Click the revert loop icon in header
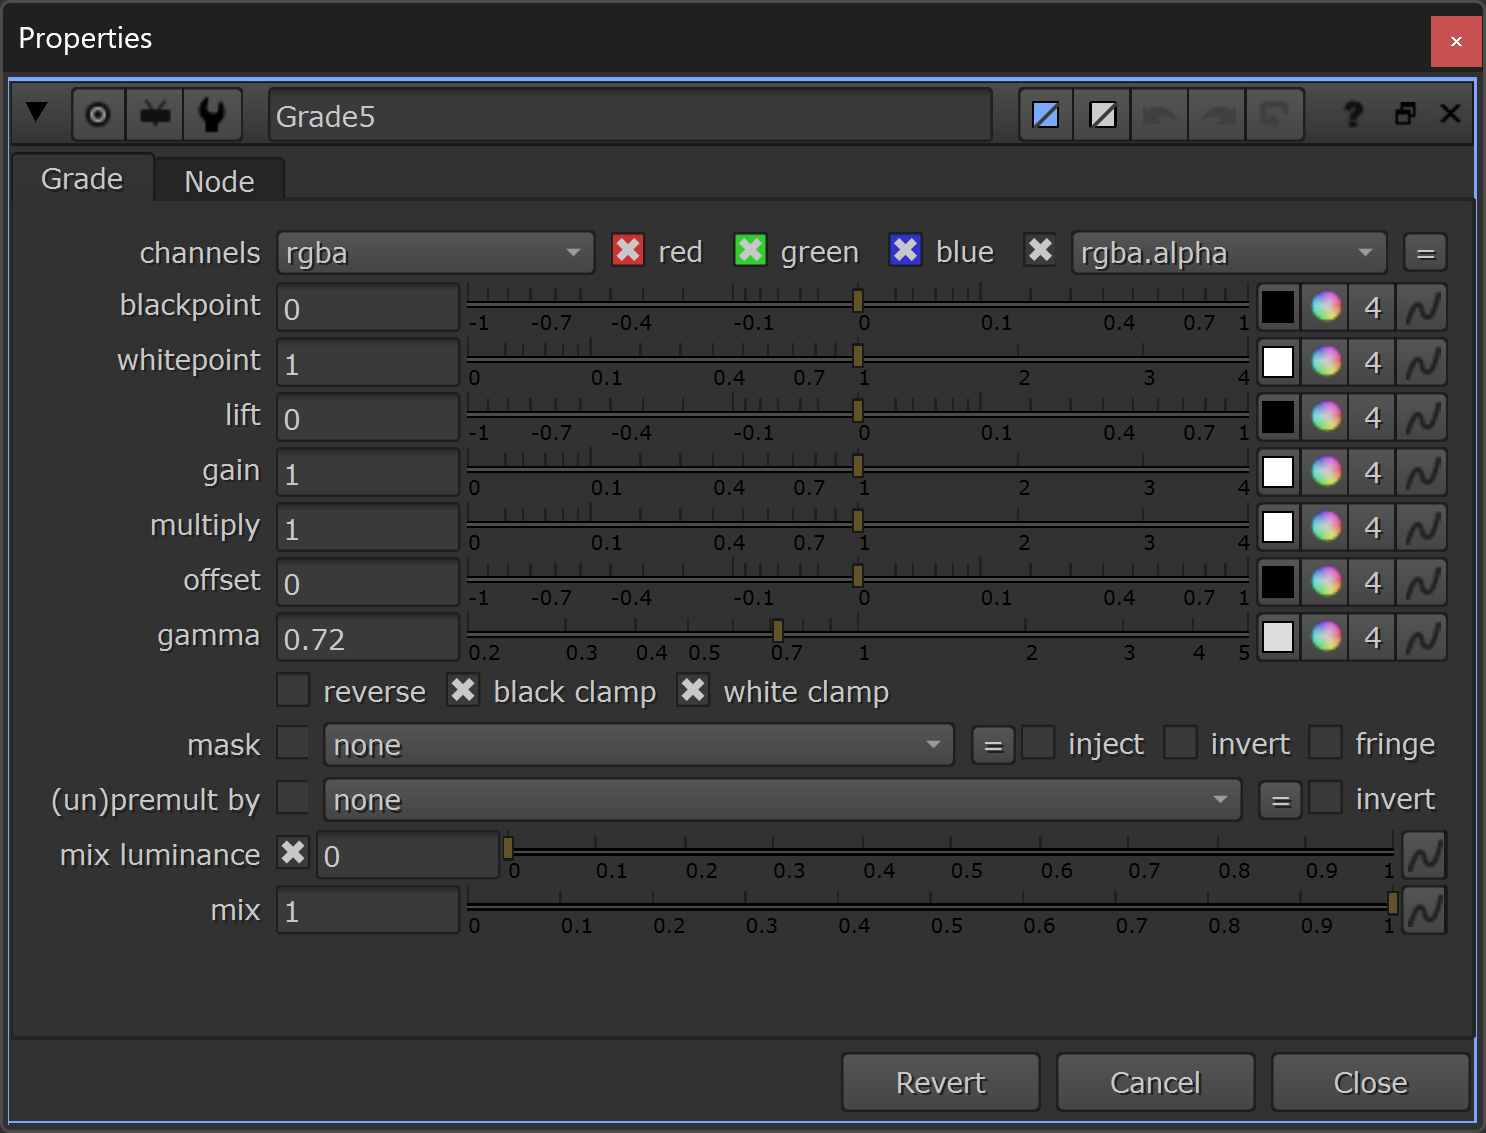Image resolution: width=1486 pixels, height=1133 pixels. (x=1274, y=115)
